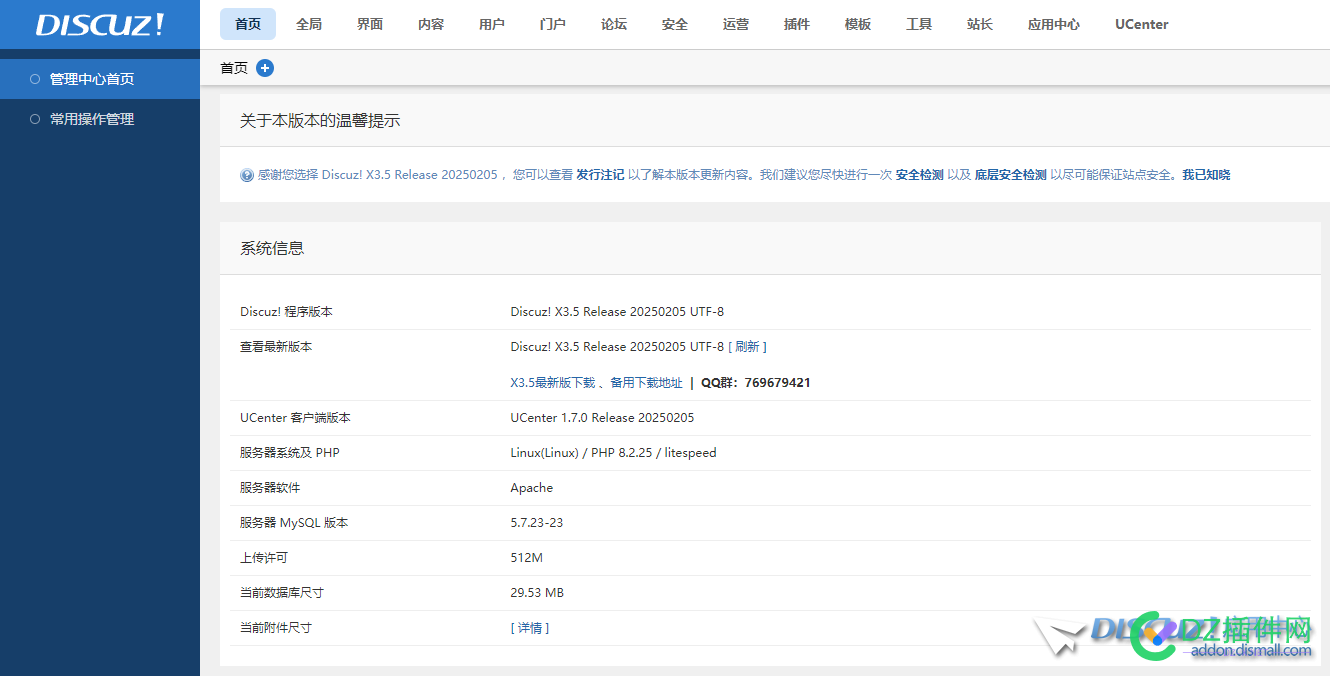Open the 发行注记 release notes link
The width and height of the screenshot is (1330, 676).
coord(600,175)
